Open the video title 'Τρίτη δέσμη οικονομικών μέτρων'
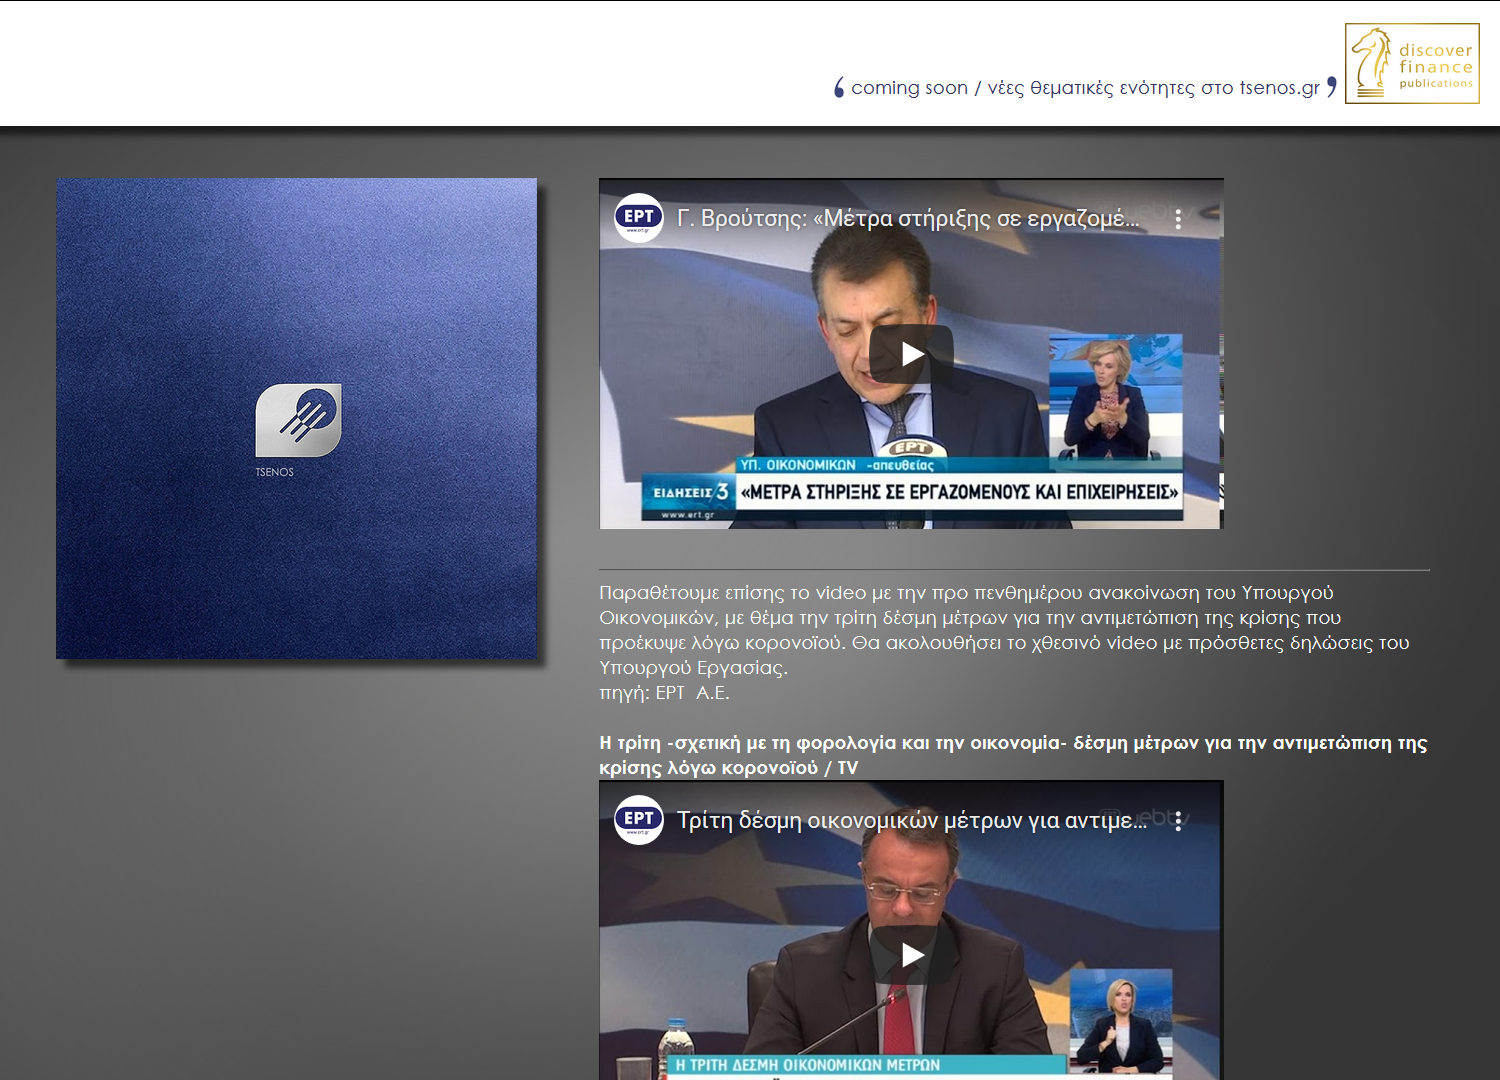 pos(912,820)
